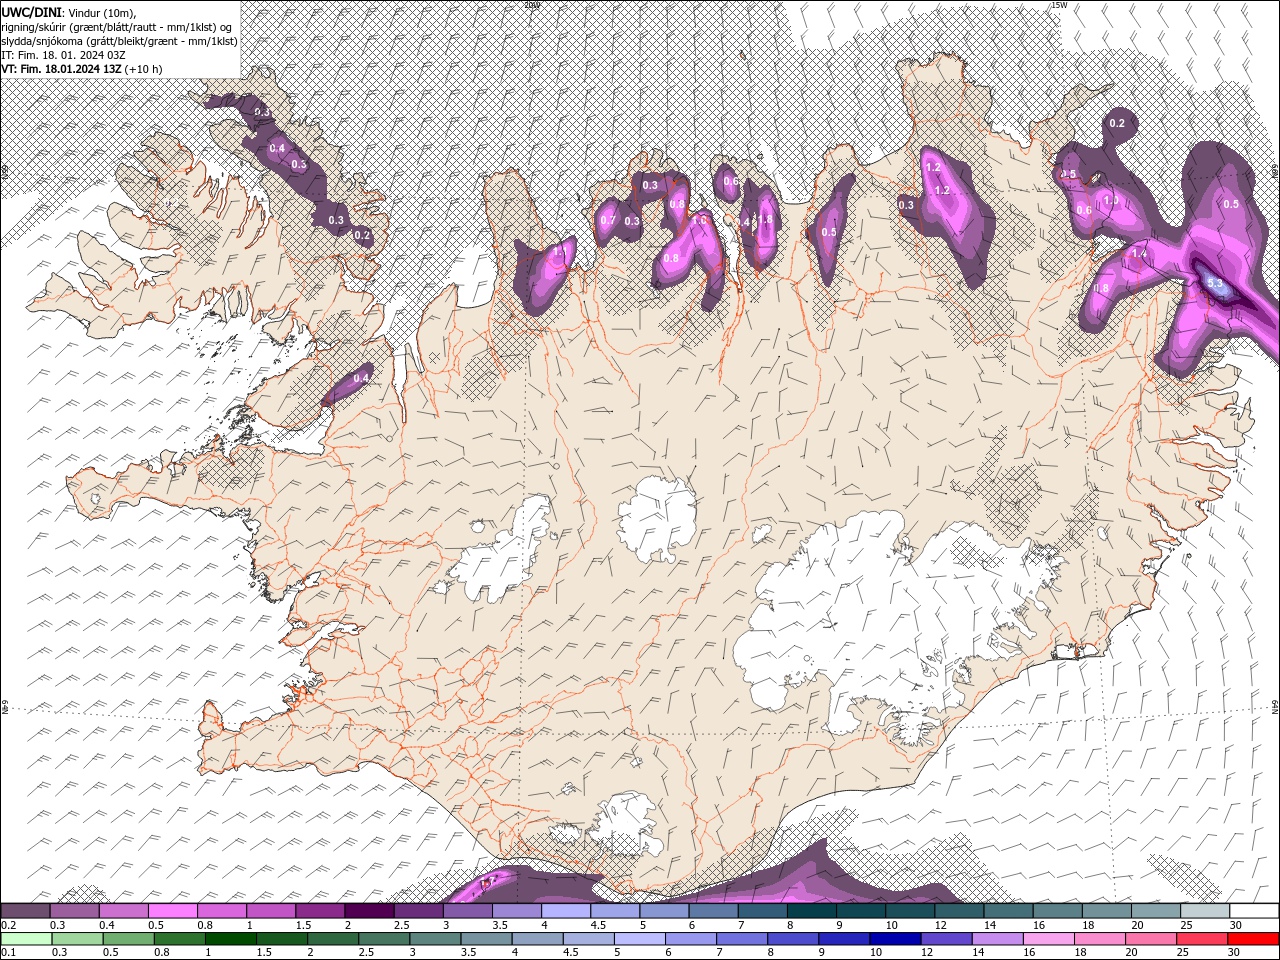The width and height of the screenshot is (1280, 960).
Task: Click the 1.8 snowfall value label
Action: [766, 220]
